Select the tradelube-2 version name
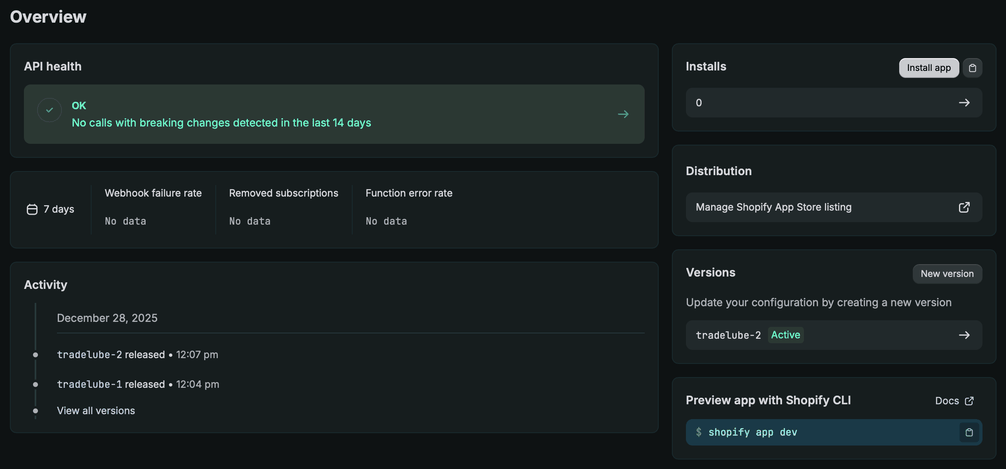 (x=728, y=335)
